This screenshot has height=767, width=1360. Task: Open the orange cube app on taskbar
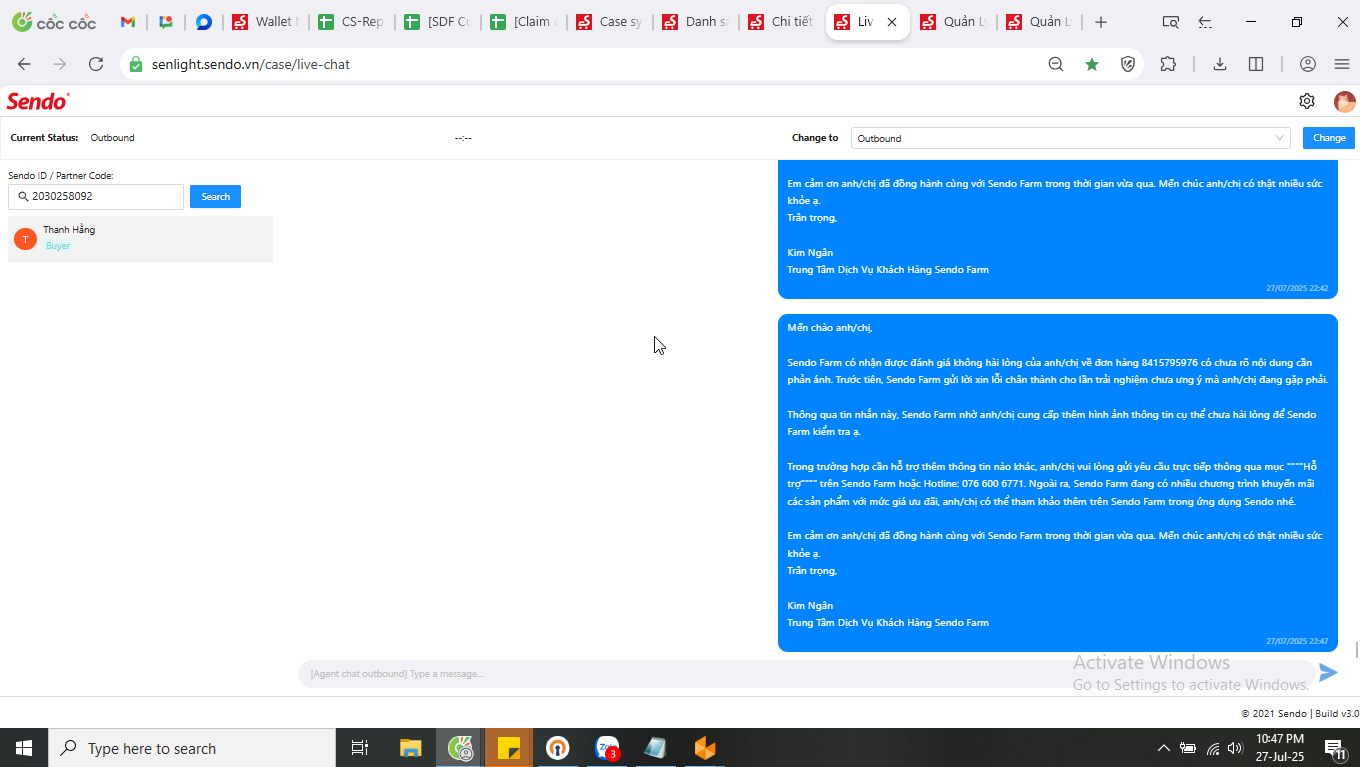(705, 748)
